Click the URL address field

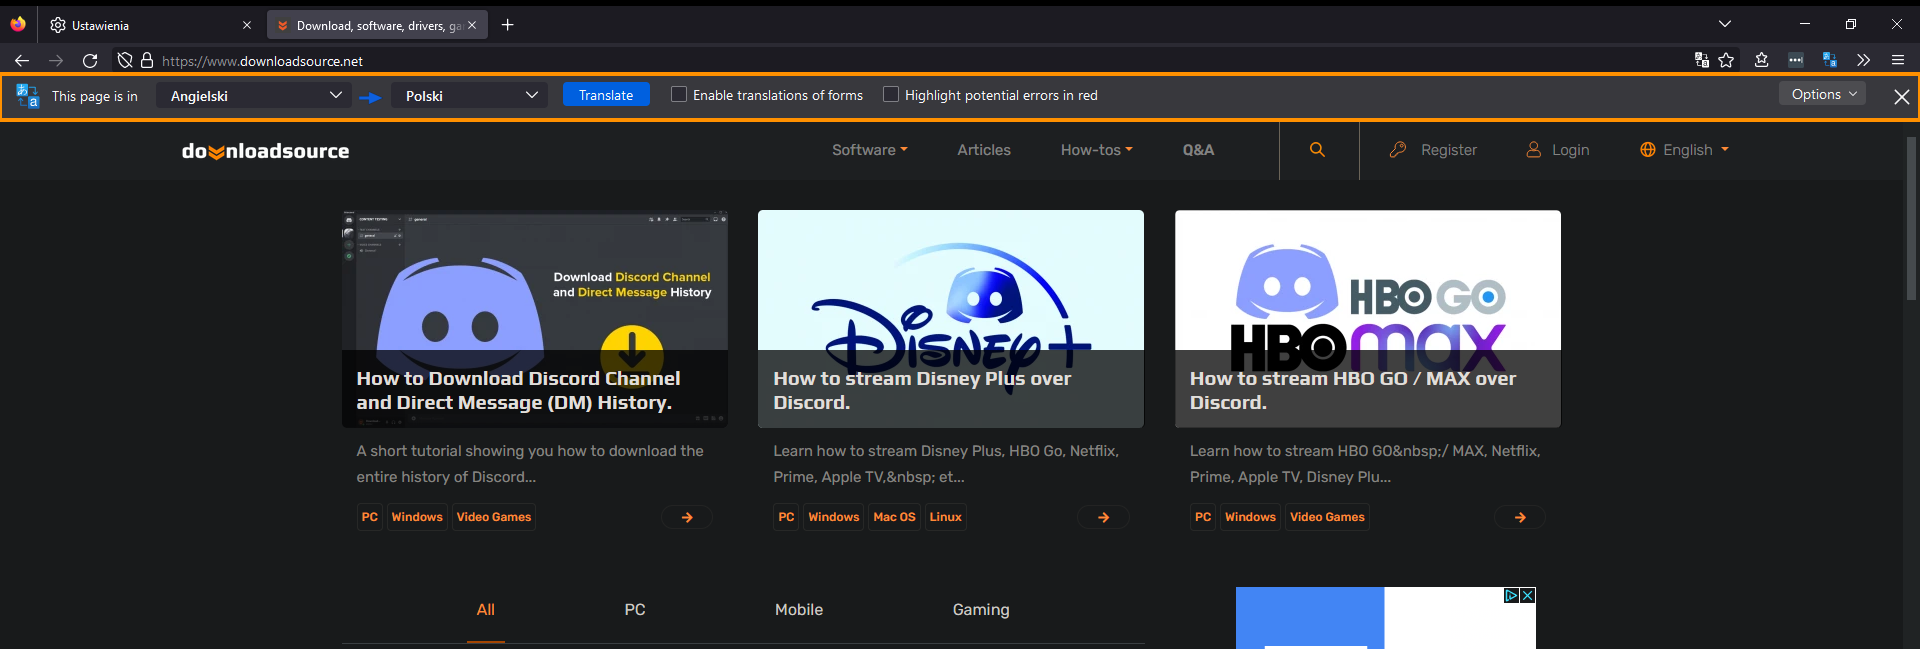point(900,60)
